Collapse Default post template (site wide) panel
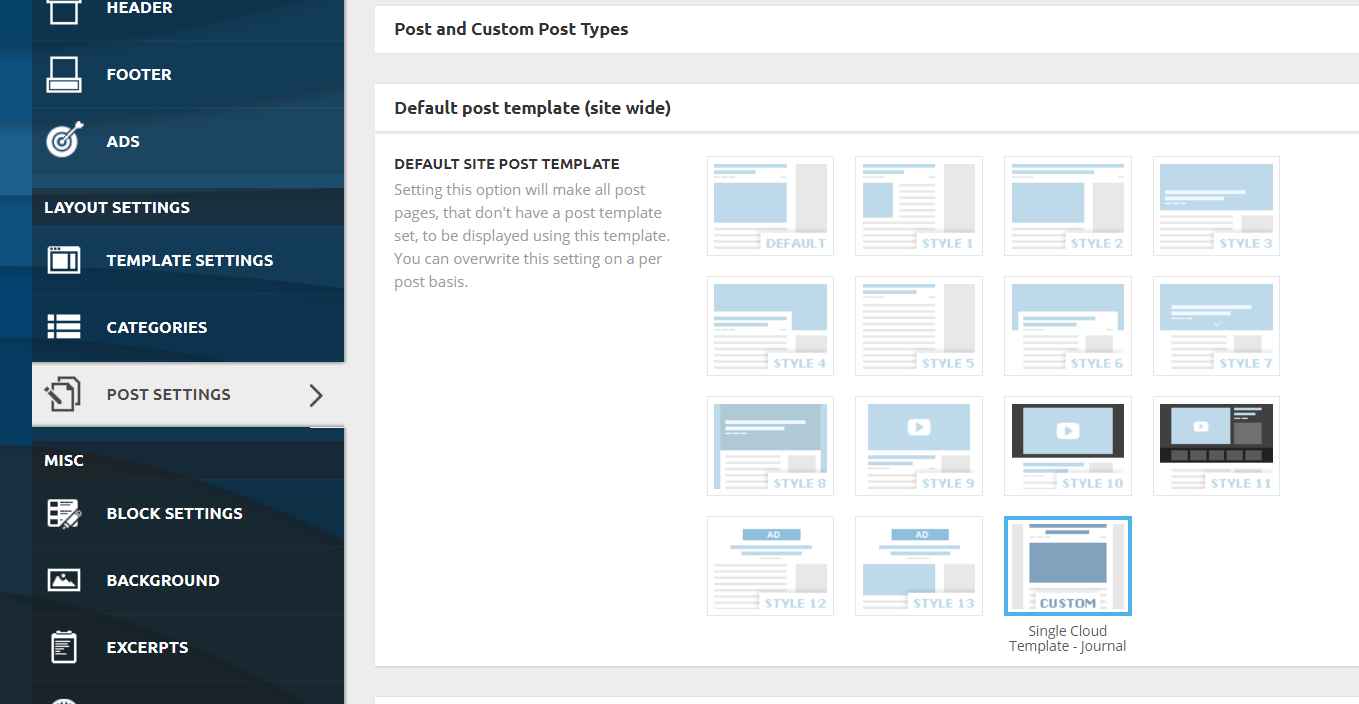Image resolution: width=1359 pixels, height=704 pixels. click(866, 108)
